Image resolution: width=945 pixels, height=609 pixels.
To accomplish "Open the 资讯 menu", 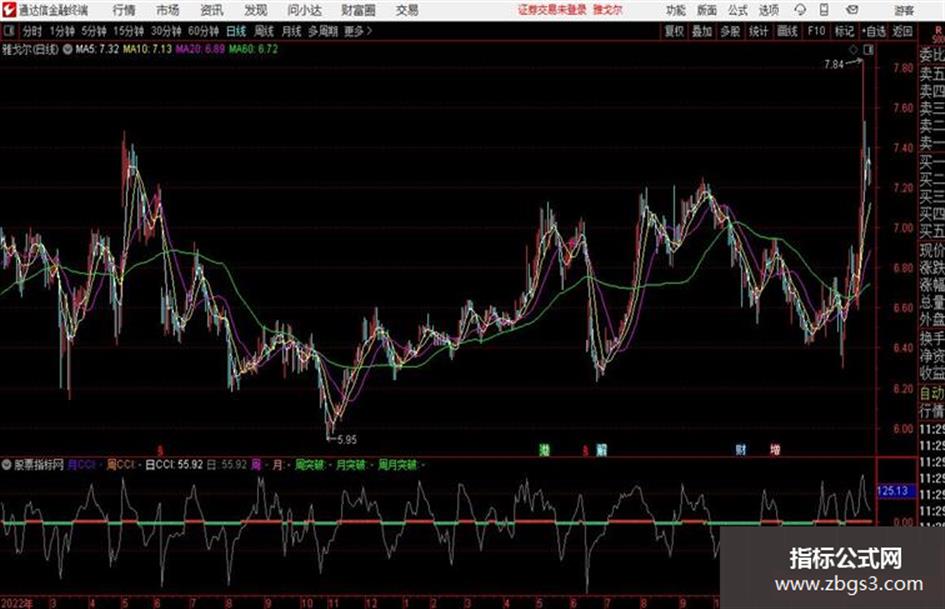I will pos(212,10).
